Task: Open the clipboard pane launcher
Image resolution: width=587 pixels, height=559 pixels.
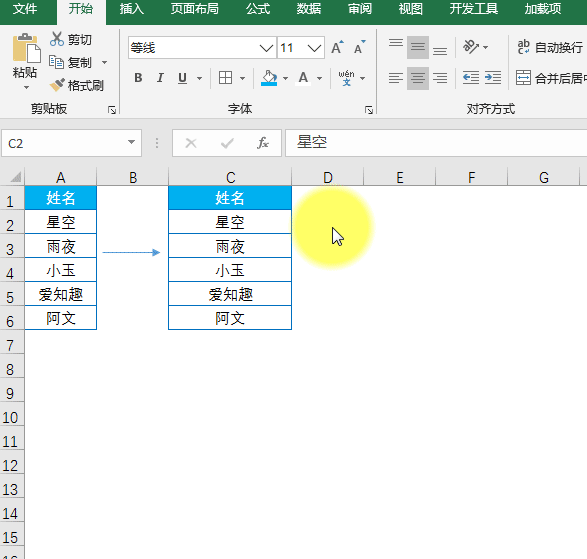Action: 112,110
